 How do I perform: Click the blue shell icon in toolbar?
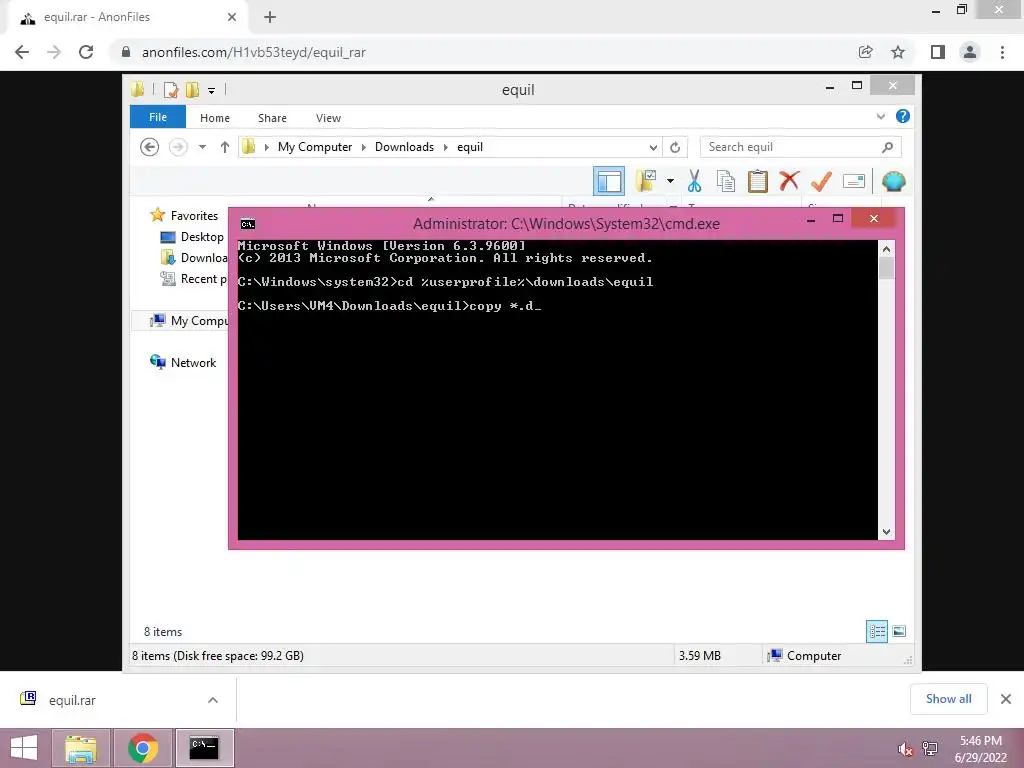[893, 181]
